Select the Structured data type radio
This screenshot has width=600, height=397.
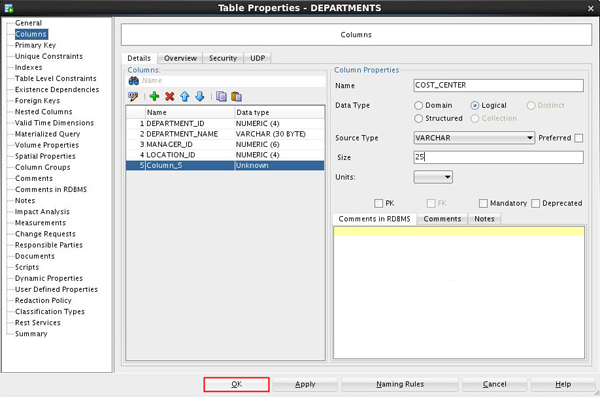coord(419,118)
